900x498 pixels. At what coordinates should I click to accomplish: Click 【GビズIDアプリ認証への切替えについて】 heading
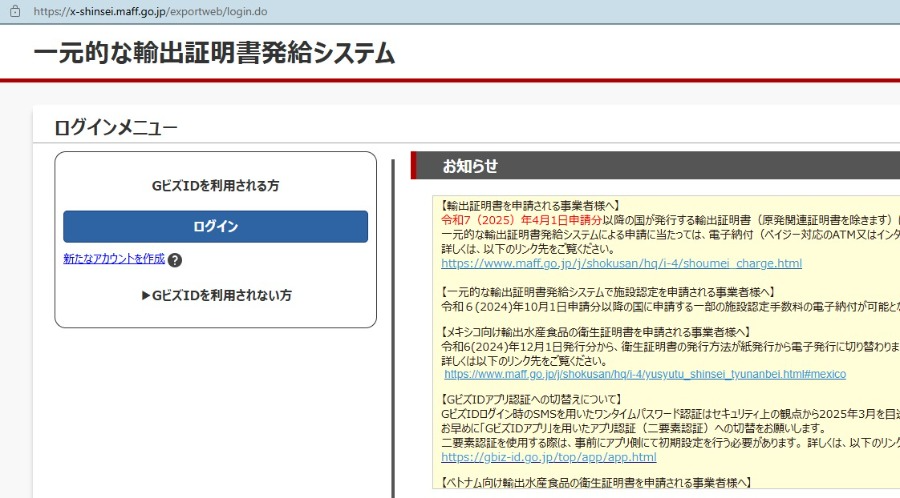tap(532, 399)
